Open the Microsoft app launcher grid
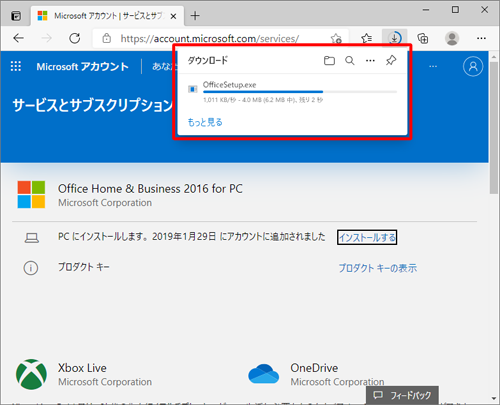500x405 pixels. [16, 66]
